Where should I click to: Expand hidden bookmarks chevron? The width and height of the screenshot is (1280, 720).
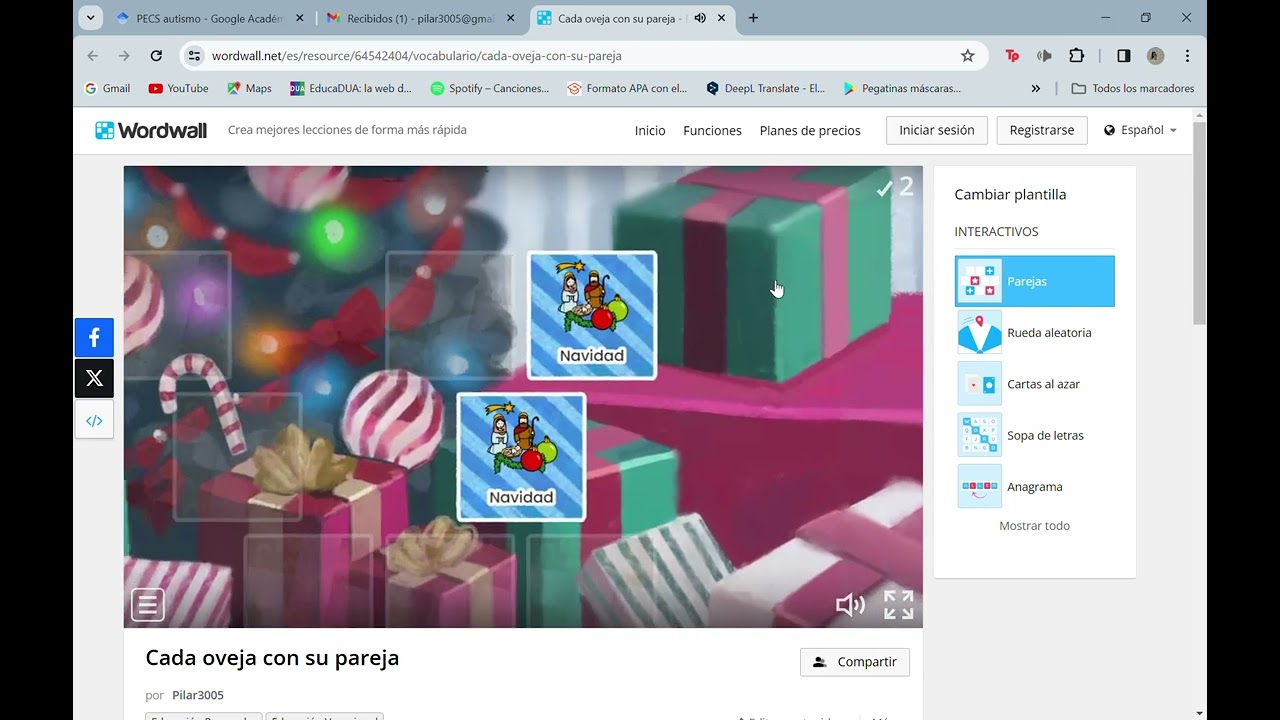[1035, 88]
